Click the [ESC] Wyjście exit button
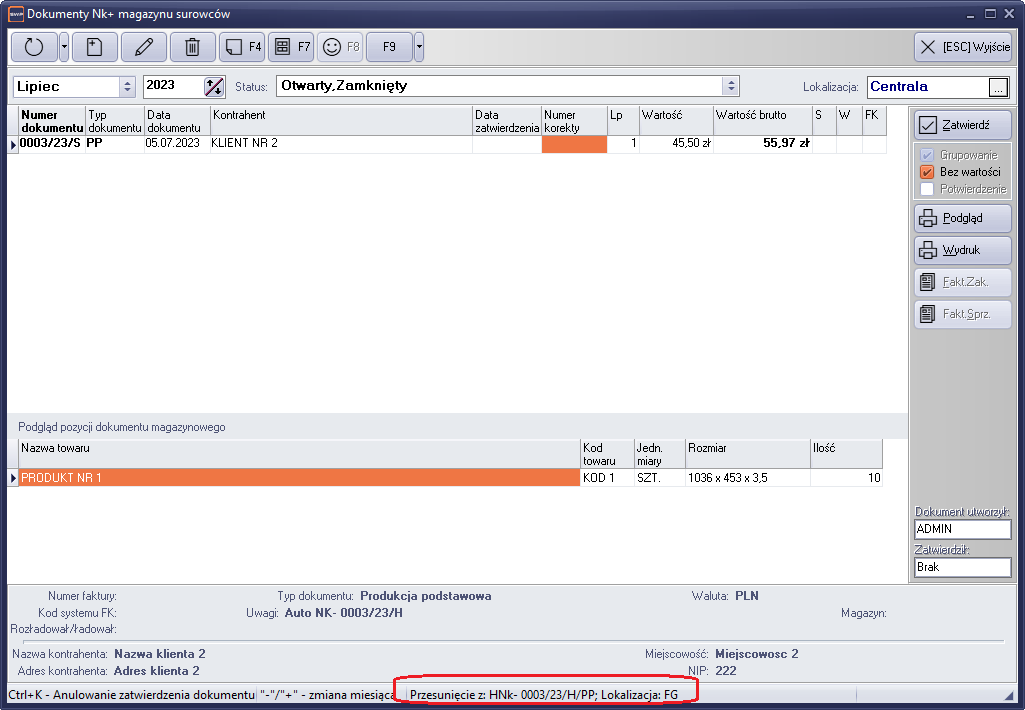This screenshot has width=1025, height=710. click(x=962, y=47)
